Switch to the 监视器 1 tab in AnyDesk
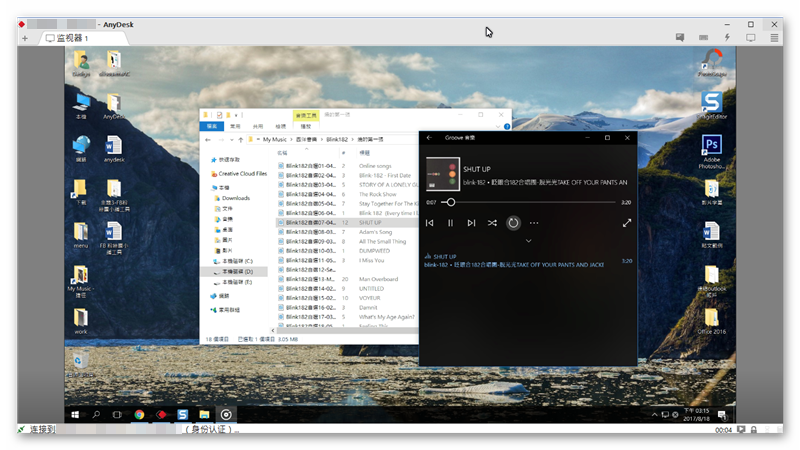Screen dimensions: 800x450 click(68, 38)
